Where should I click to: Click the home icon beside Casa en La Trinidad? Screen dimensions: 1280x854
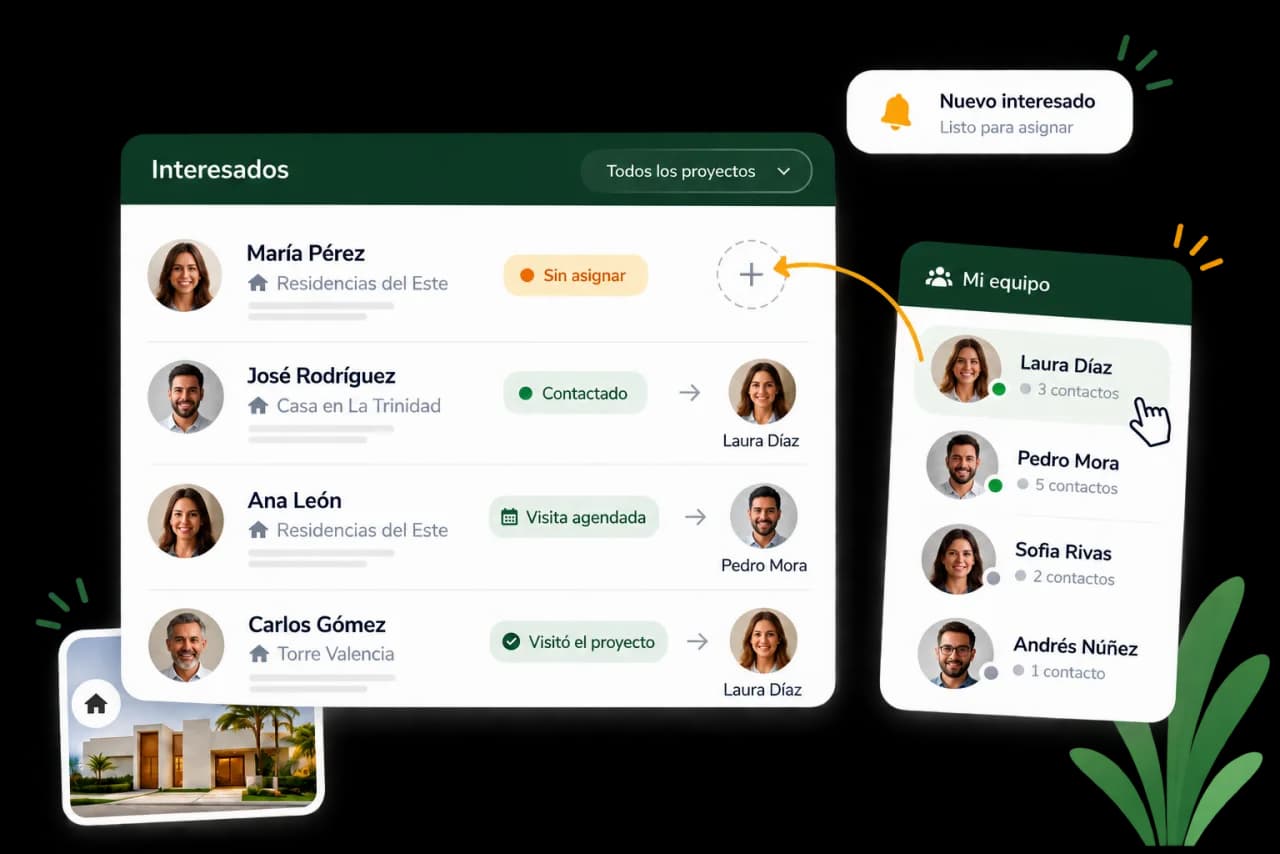point(258,405)
